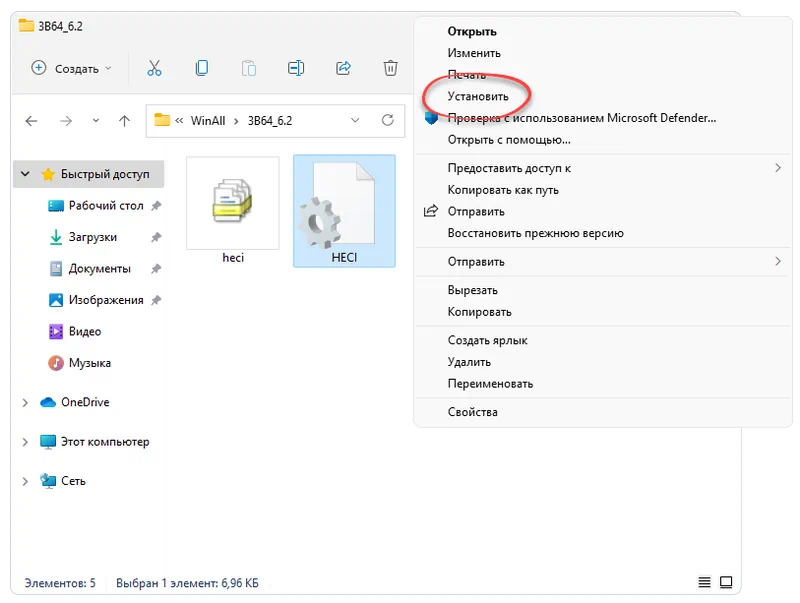This screenshot has height=603, width=800.
Task: Show hidden path with double chevron
Action: 179,121
